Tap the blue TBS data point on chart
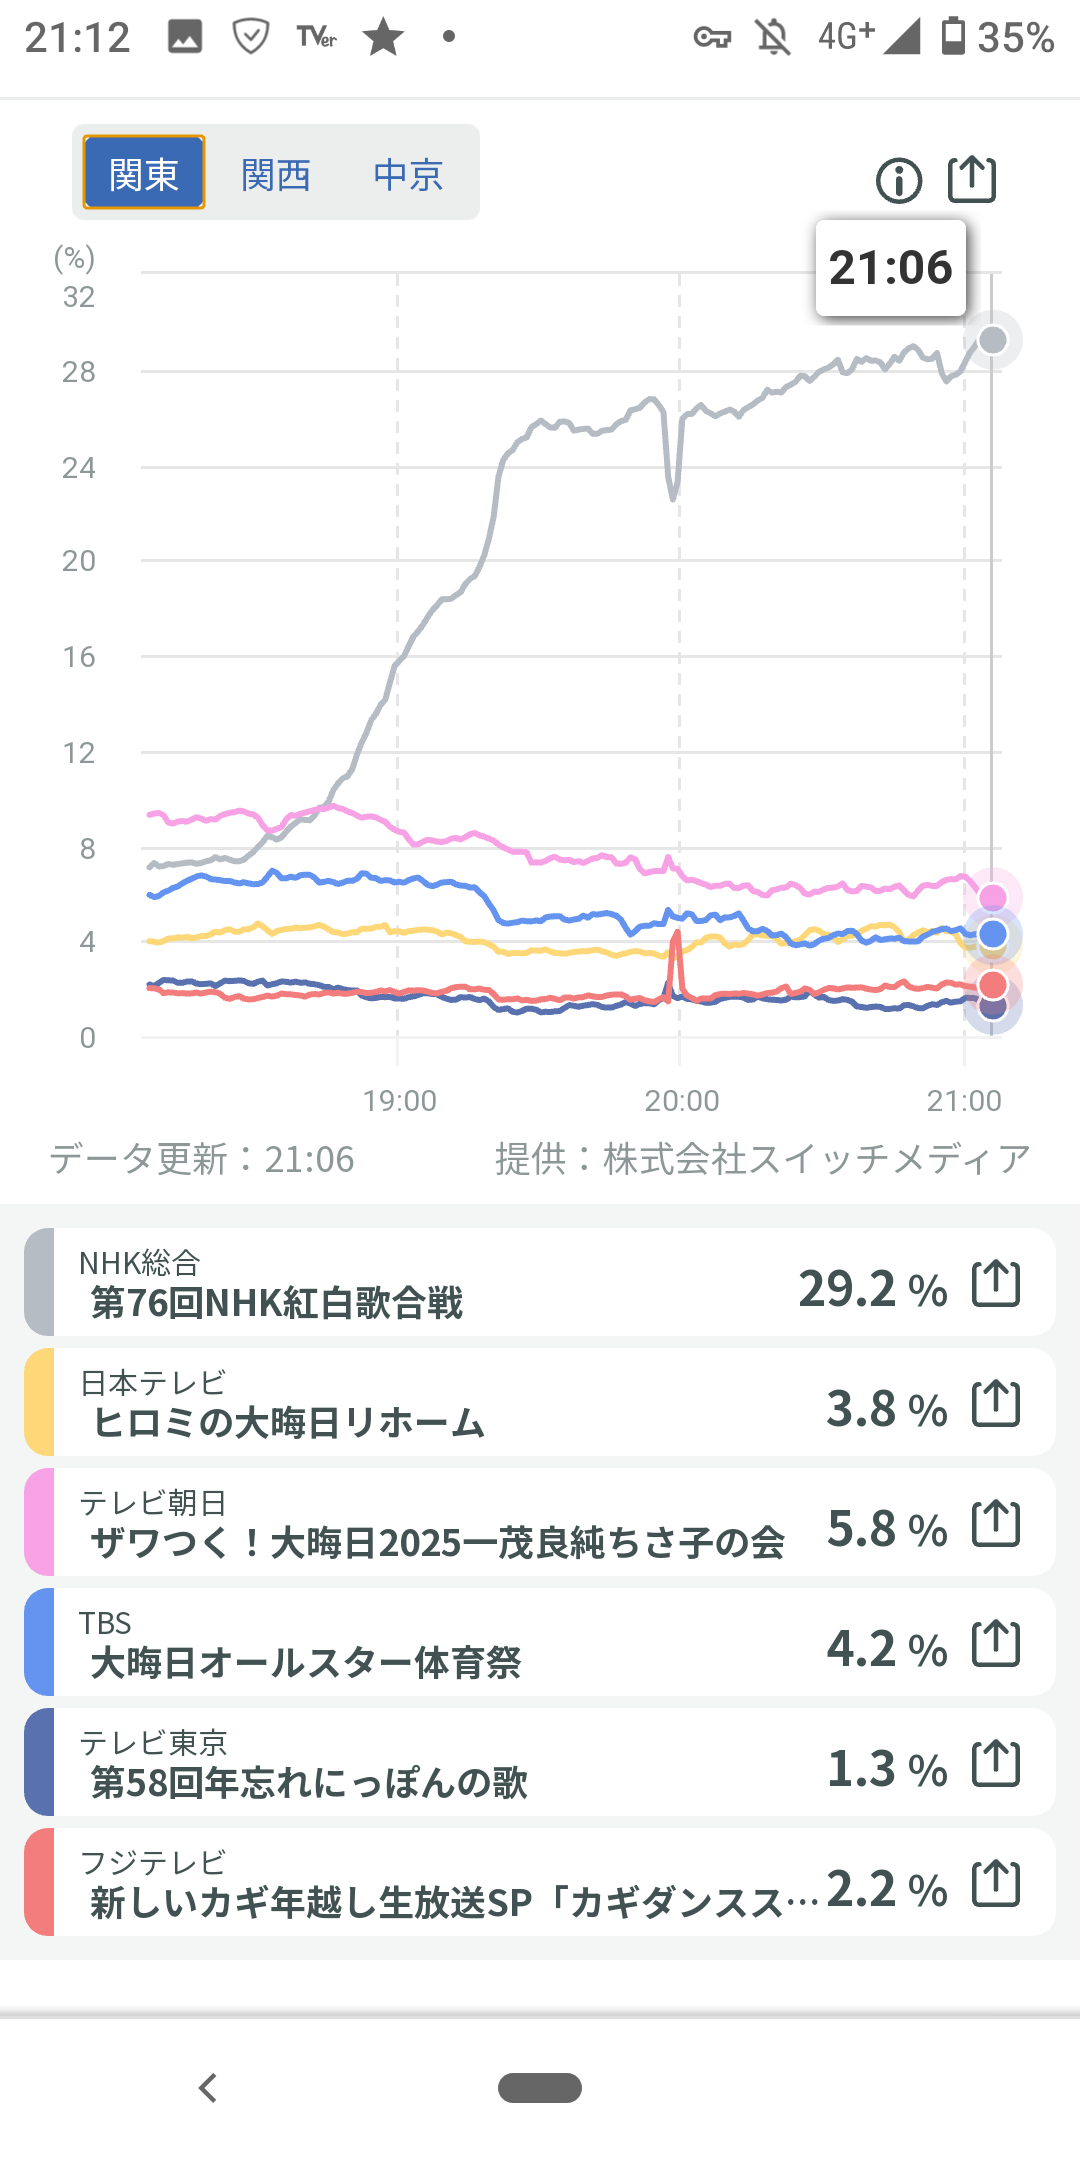This screenshot has width=1080, height=2160. (x=992, y=934)
